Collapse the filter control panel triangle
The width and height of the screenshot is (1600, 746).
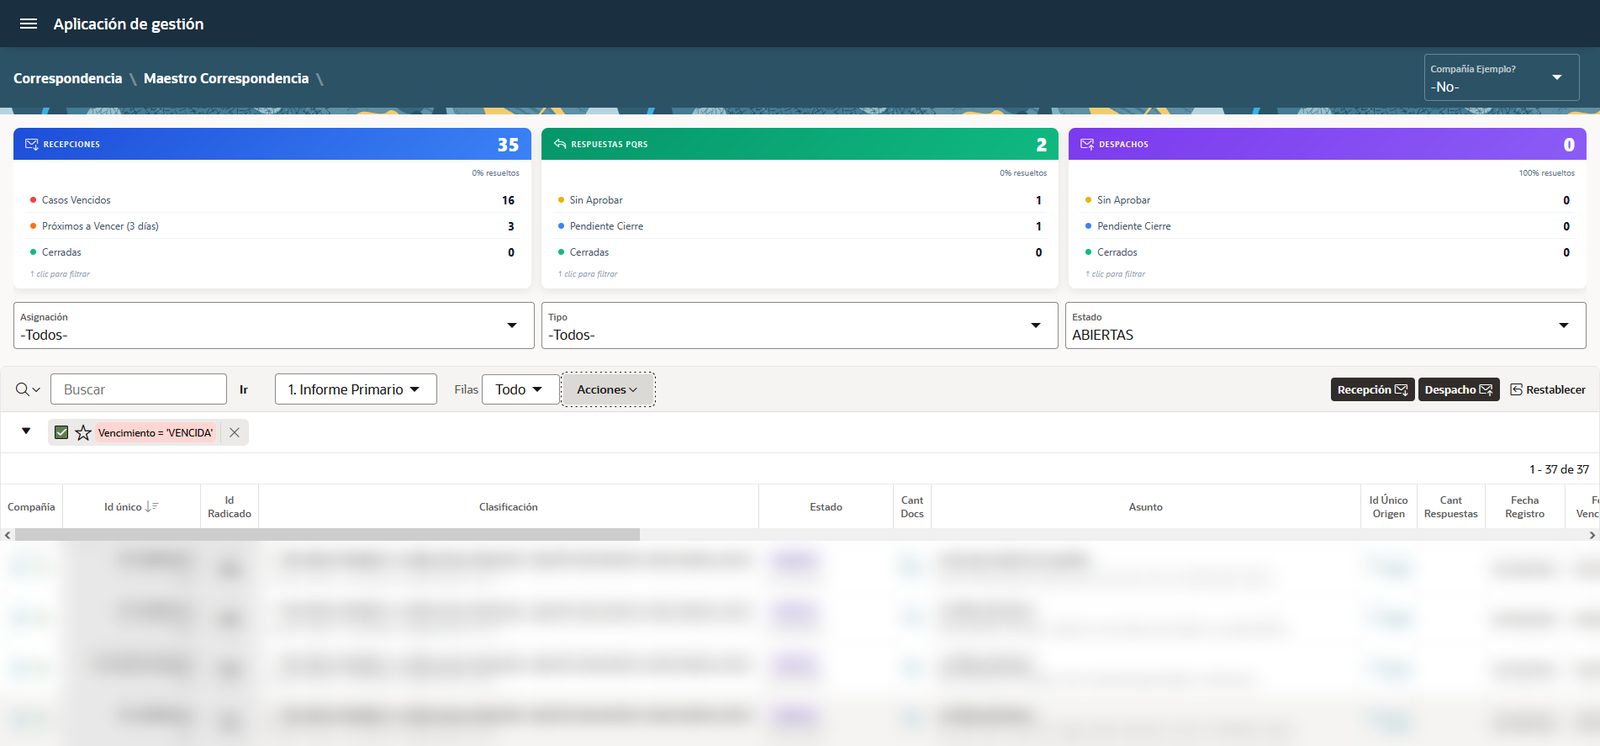[x=26, y=431]
